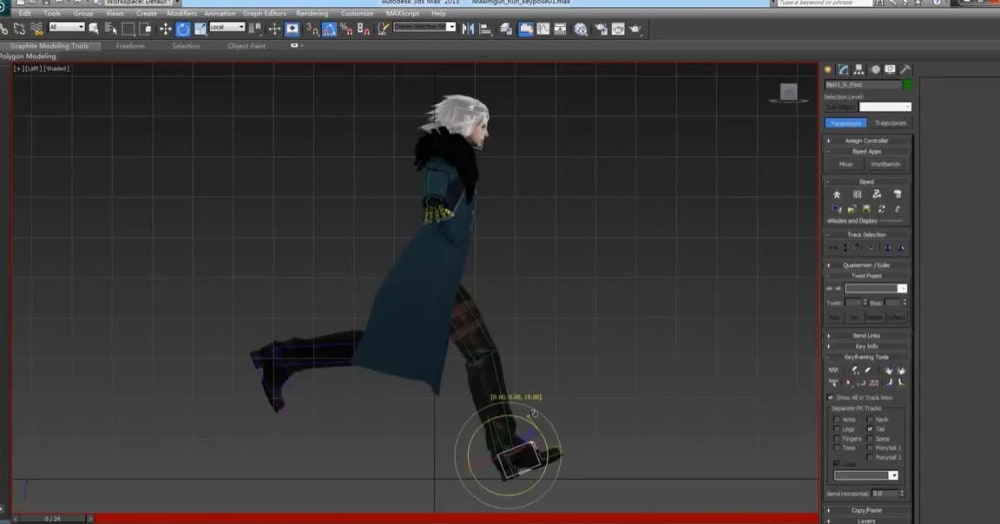Open the Utilities hammer panel icon
The width and height of the screenshot is (1000, 524).
905,69
